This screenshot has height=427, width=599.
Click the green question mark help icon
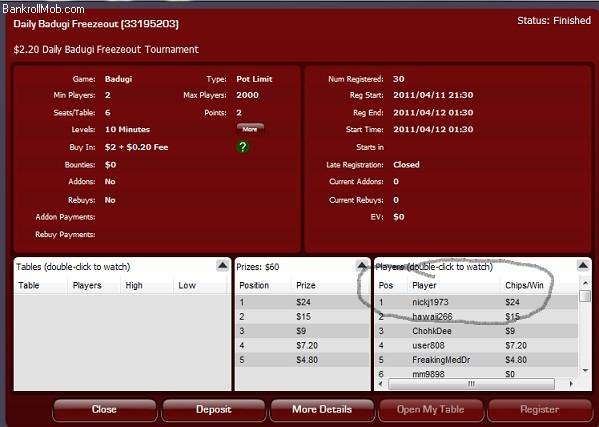pyautogui.click(x=243, y=147)
